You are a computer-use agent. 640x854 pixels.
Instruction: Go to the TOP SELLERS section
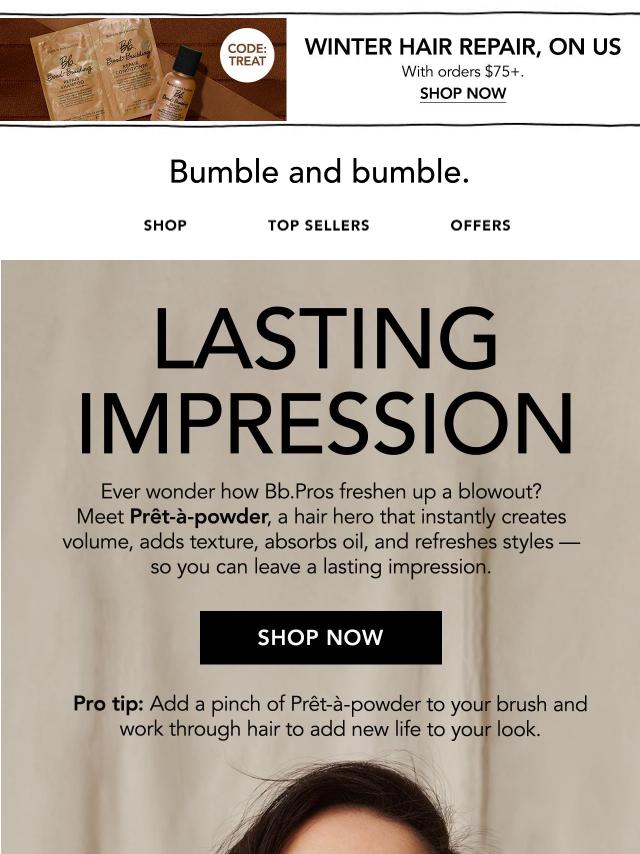click(x=318, y=226)
